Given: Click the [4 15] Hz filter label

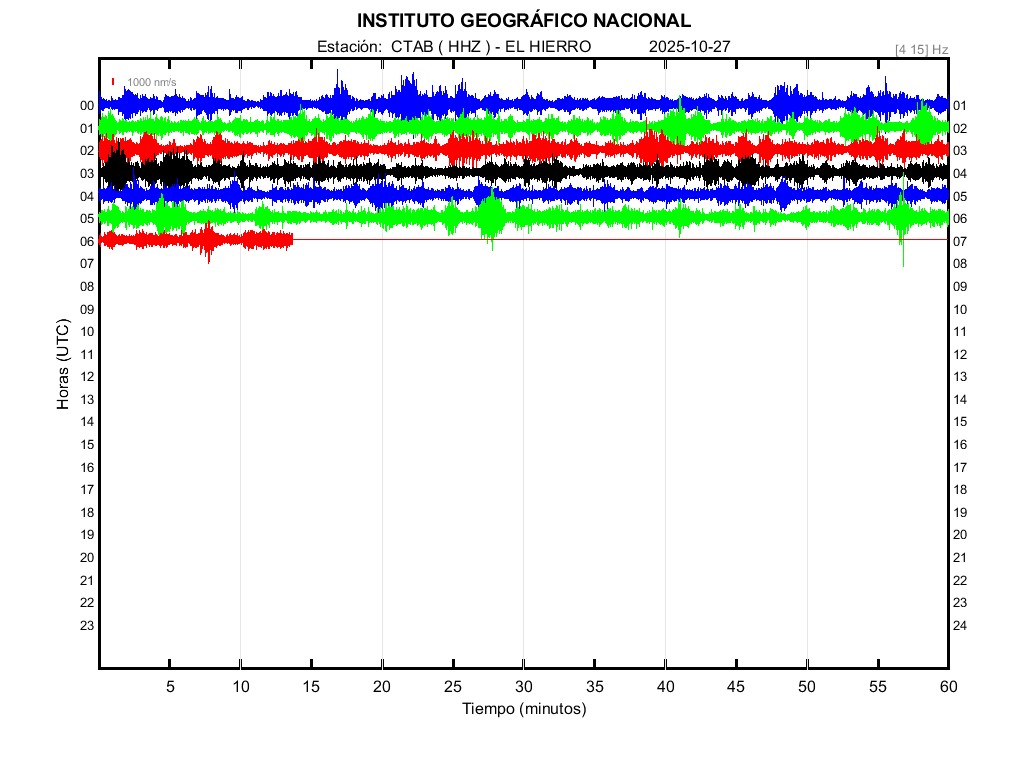Looking at the screenshot, I should pos(921,49).
